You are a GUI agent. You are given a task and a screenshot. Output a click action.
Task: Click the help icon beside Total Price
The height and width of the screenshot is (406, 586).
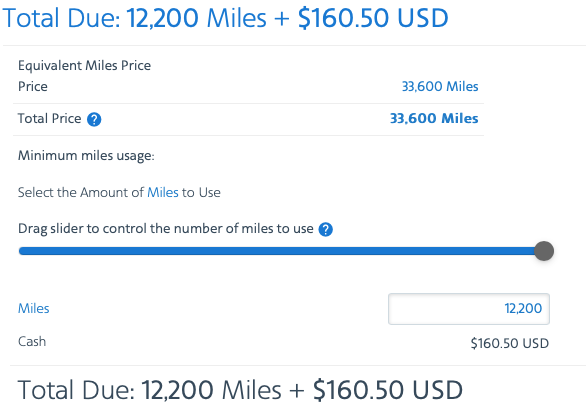pyautogui.click(x=94, y=120)
